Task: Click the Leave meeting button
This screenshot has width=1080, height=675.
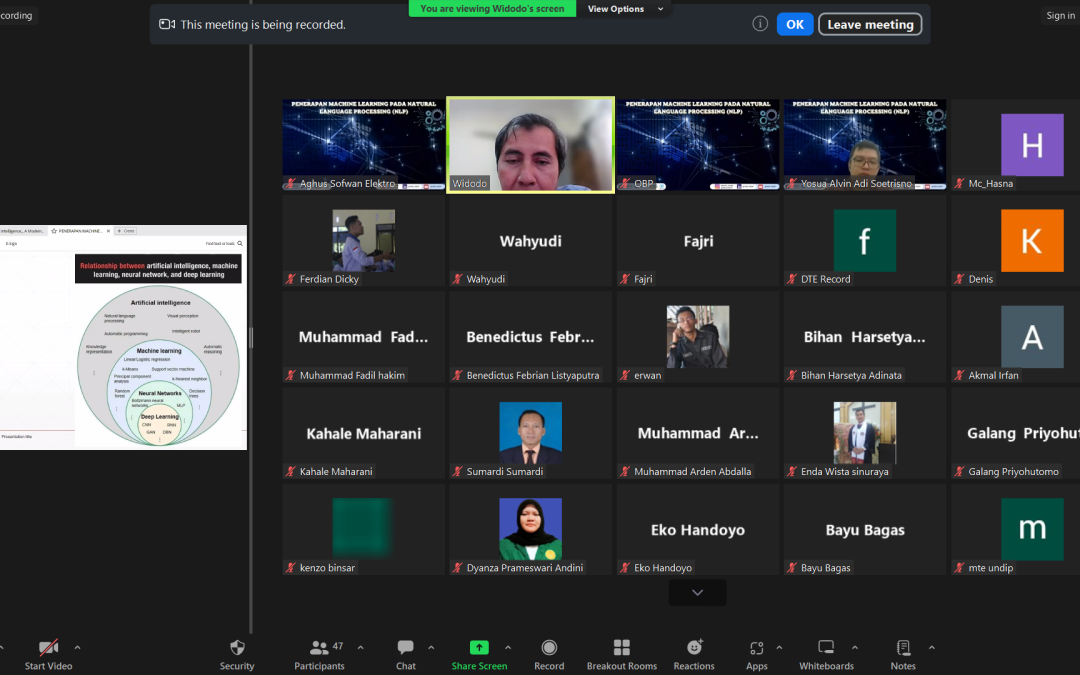Action: (870, 24)
